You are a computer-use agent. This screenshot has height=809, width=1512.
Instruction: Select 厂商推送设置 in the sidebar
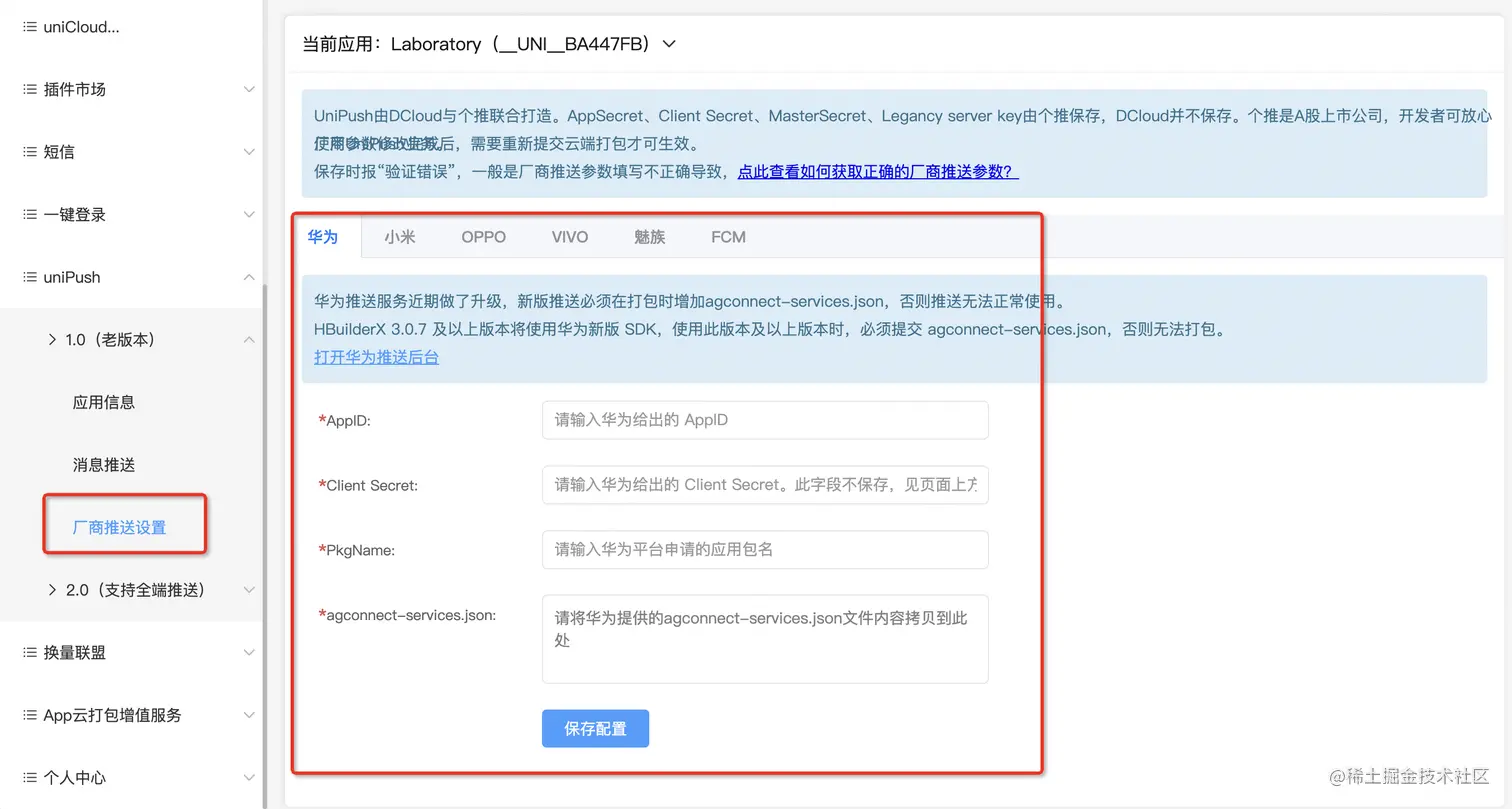click(120, 527)
